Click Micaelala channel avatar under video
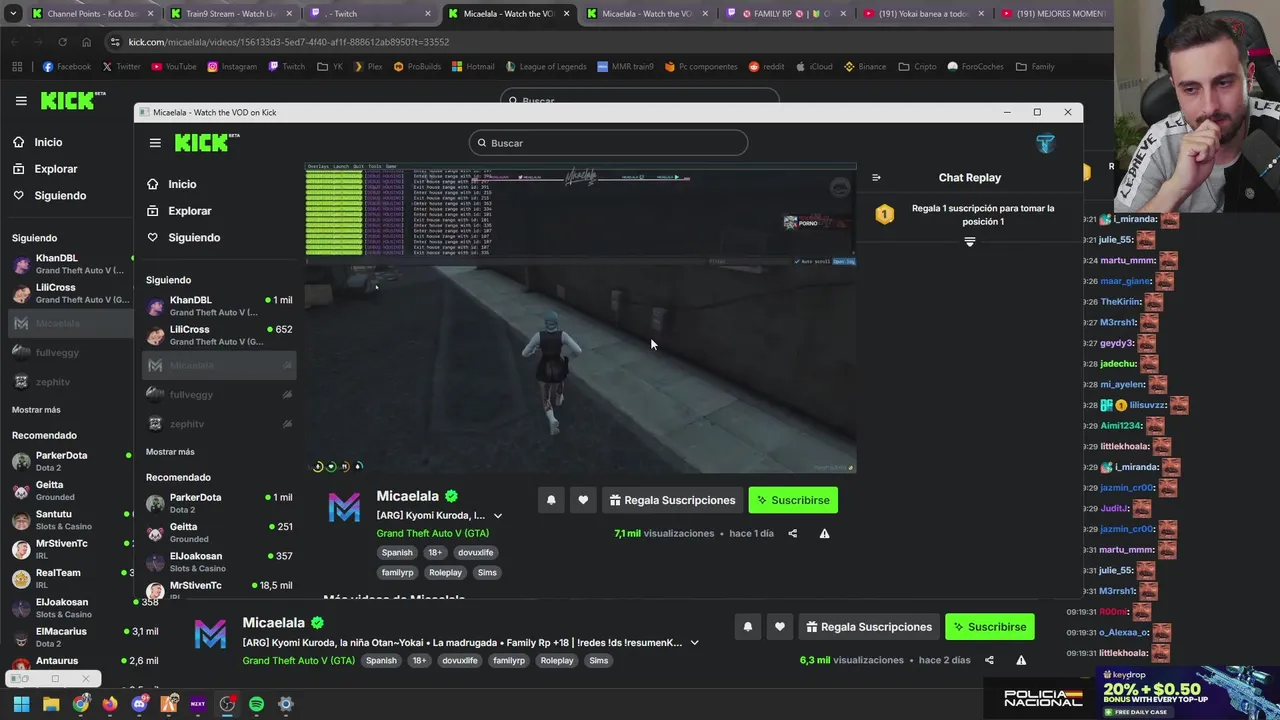This screenshot has width=1280, height=720. click(x=344, y=508)
